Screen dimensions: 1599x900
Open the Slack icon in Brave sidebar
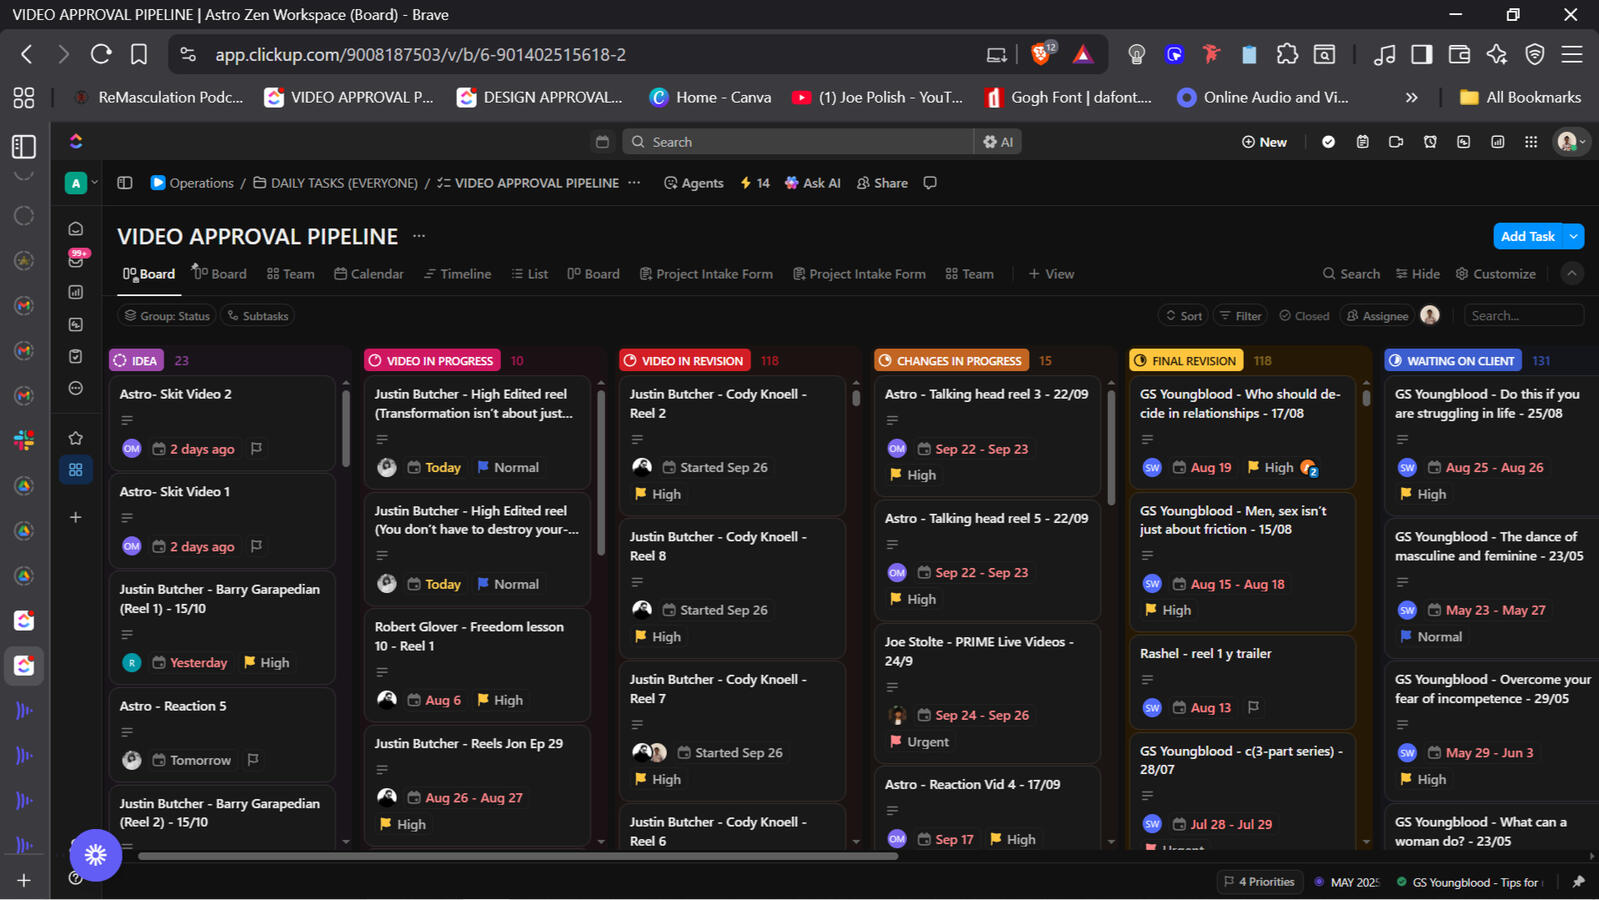point(24,440)
